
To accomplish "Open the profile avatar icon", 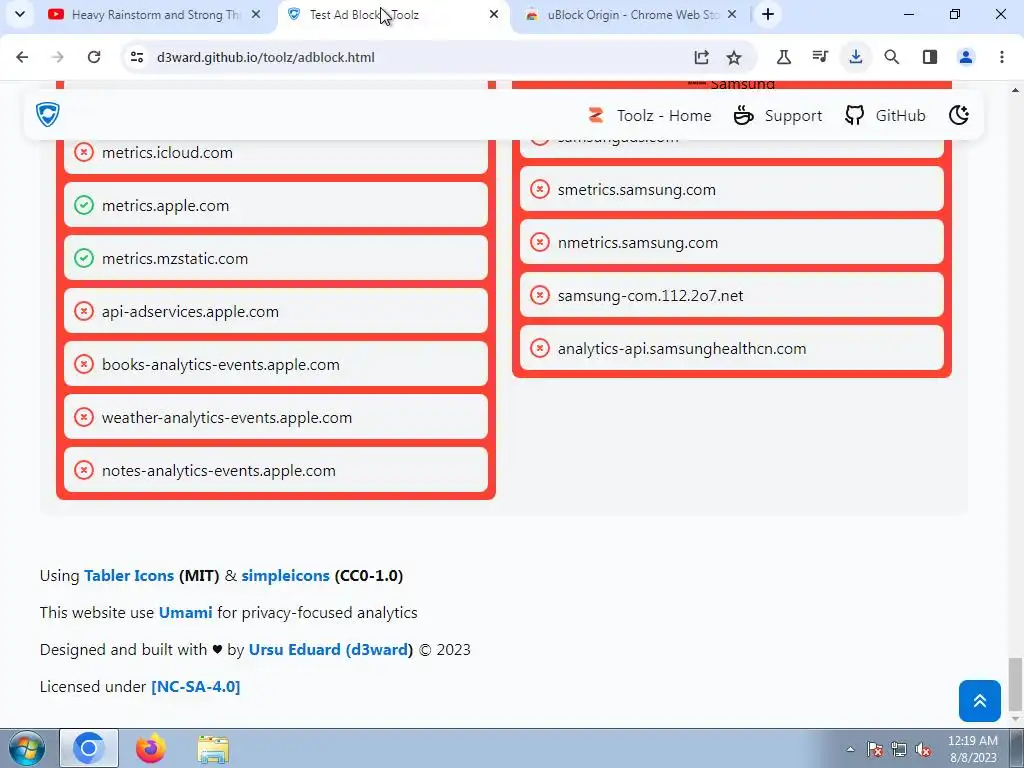I will tap(966, 57).
